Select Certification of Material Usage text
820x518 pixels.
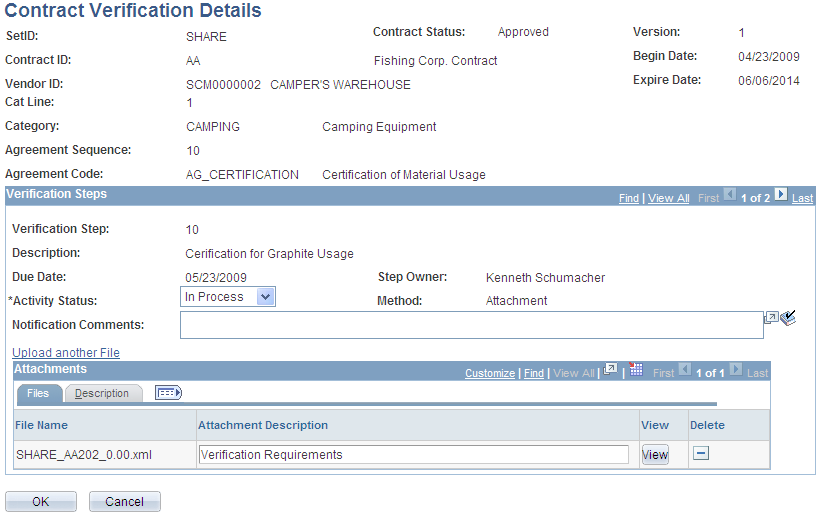point(404,175)
